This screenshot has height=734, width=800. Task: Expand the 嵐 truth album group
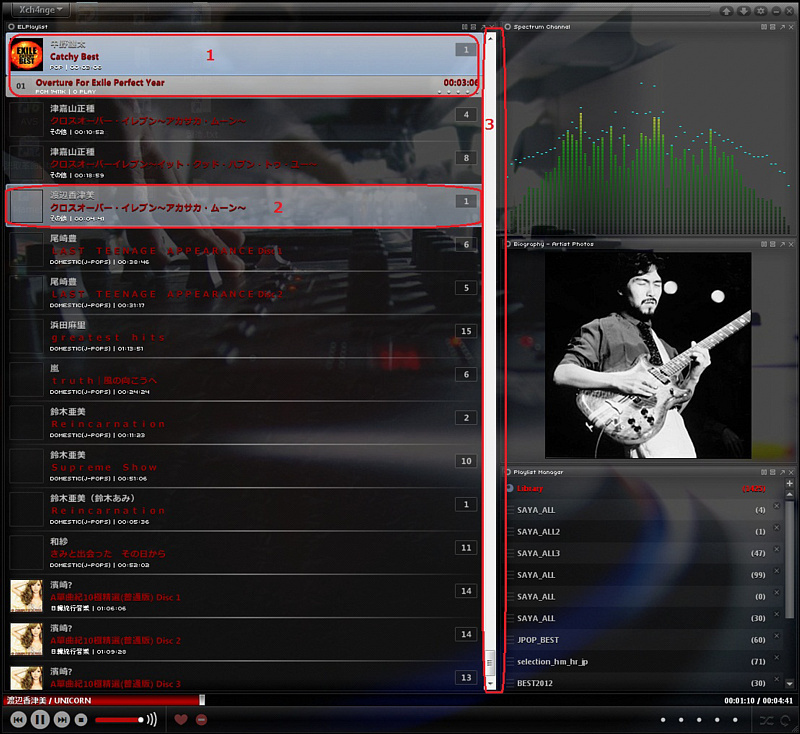click(x=244, y=380)
